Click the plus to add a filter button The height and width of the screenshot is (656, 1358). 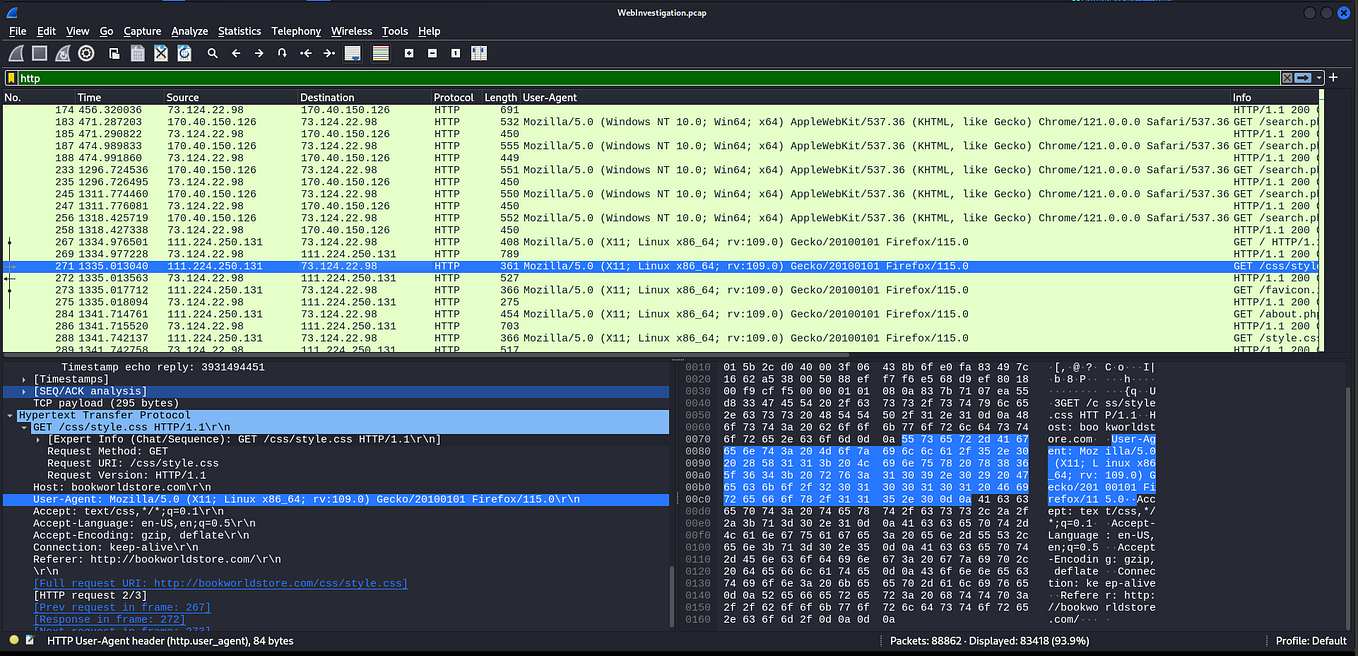point(1333,77)
